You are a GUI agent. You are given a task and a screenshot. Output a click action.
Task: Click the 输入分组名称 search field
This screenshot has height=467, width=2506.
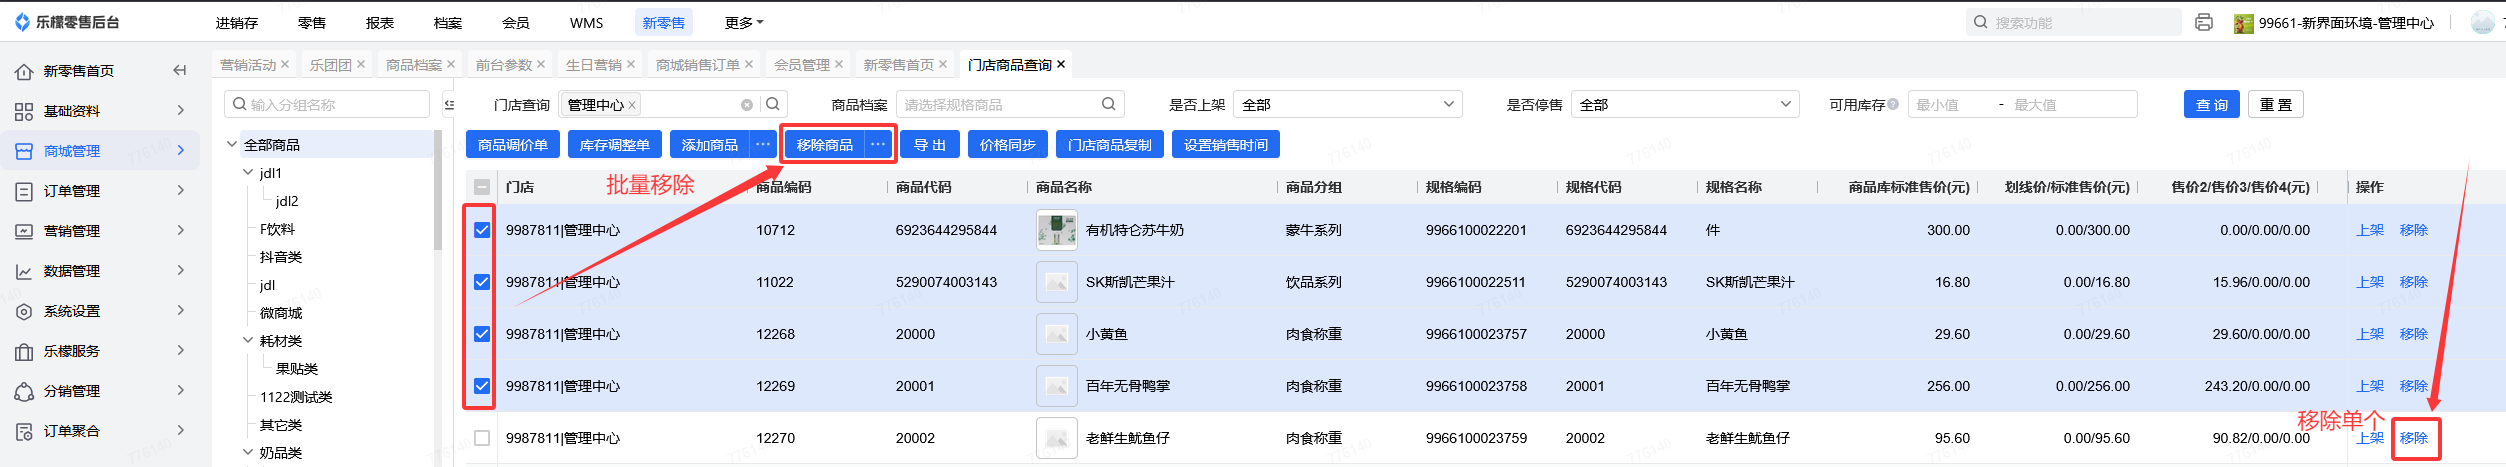coord(327,104)
